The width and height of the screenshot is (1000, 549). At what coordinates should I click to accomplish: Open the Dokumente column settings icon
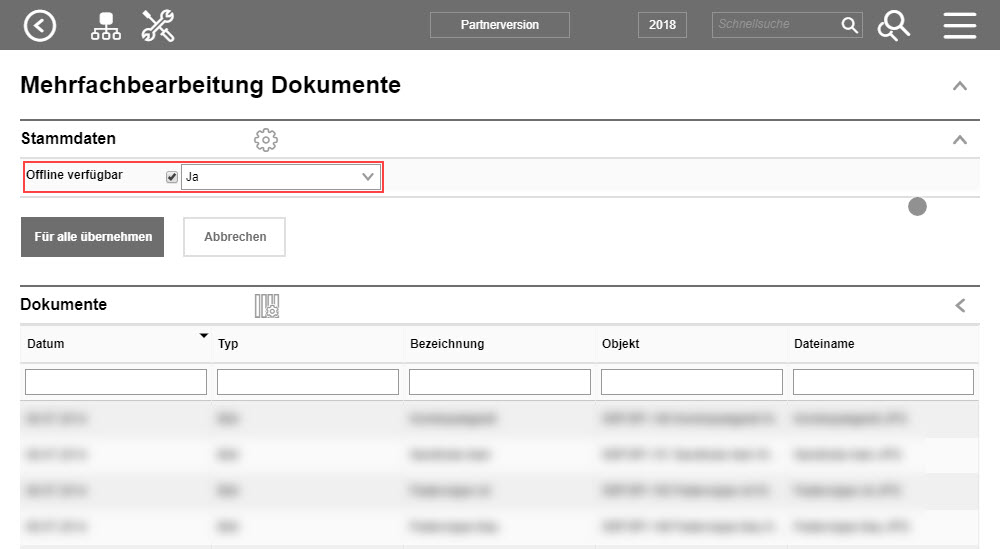[x=267, y=305]
